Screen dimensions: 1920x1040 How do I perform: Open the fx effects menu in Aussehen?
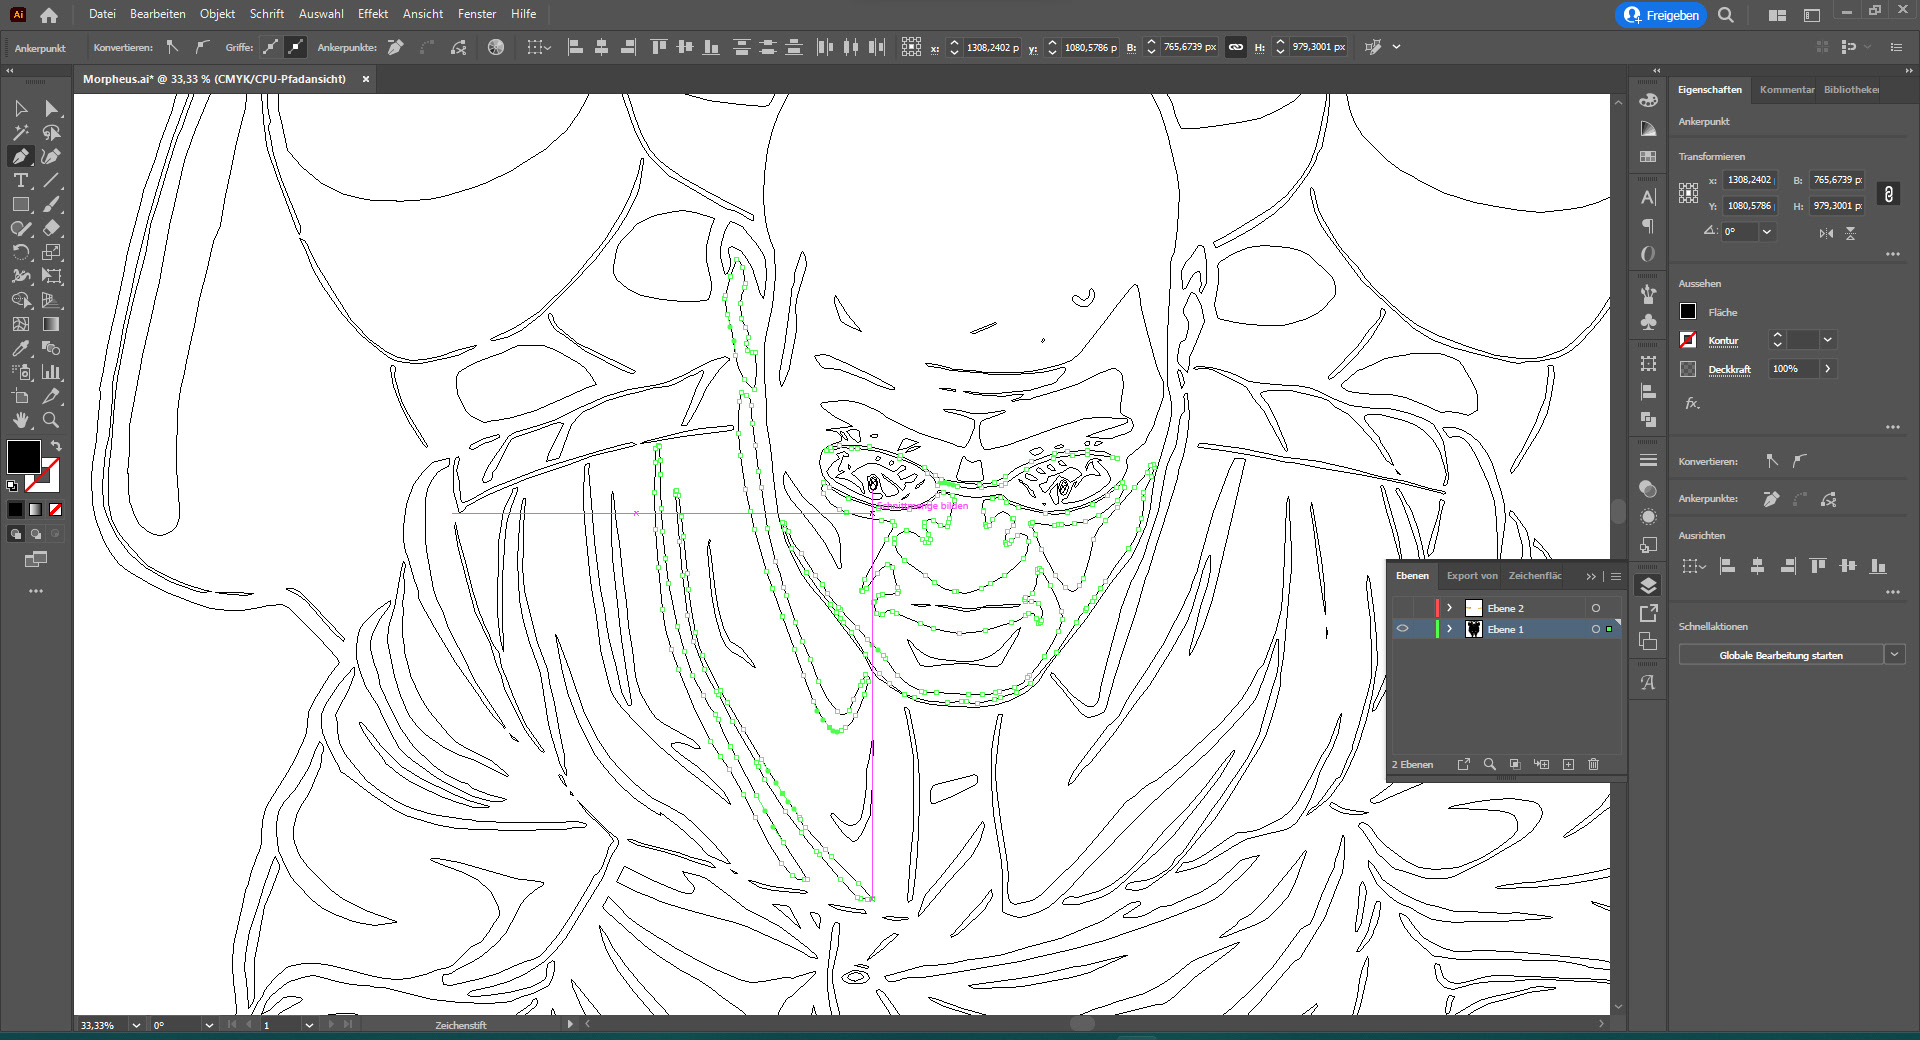(x=1692, y=403)
